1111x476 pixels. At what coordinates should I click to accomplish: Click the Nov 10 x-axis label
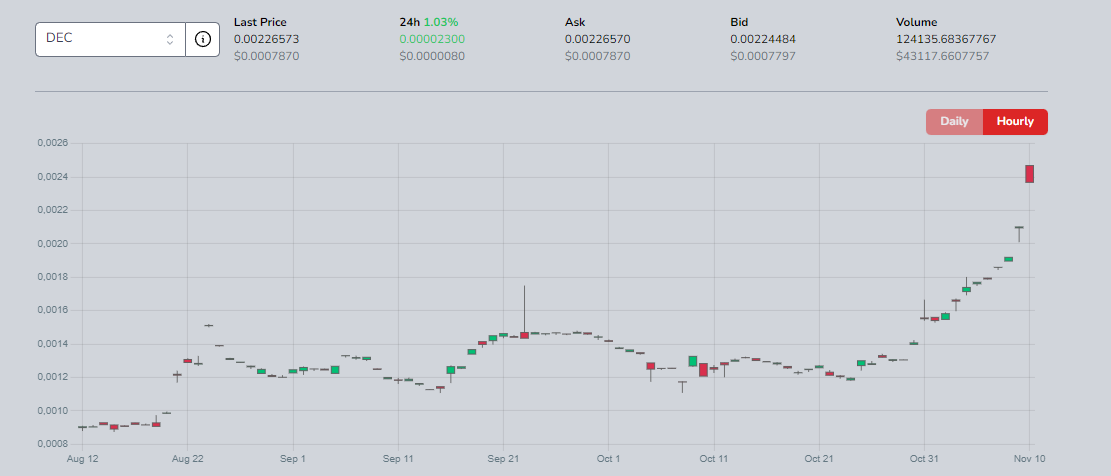point(1029,459)
